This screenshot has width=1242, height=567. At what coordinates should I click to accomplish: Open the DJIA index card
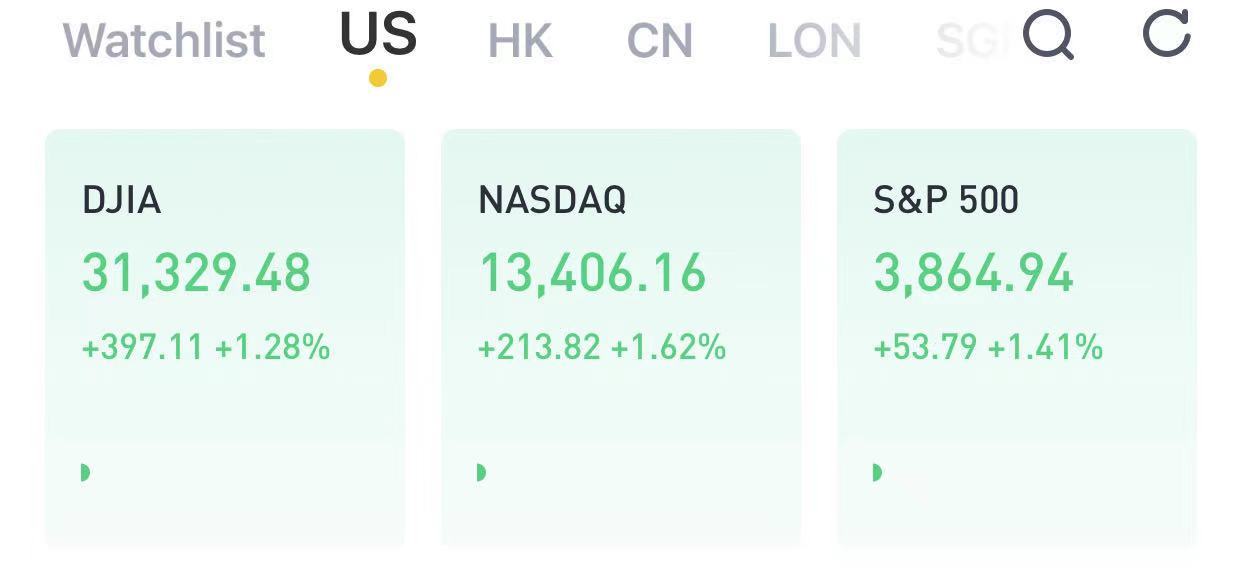click(x=225, y=339)
